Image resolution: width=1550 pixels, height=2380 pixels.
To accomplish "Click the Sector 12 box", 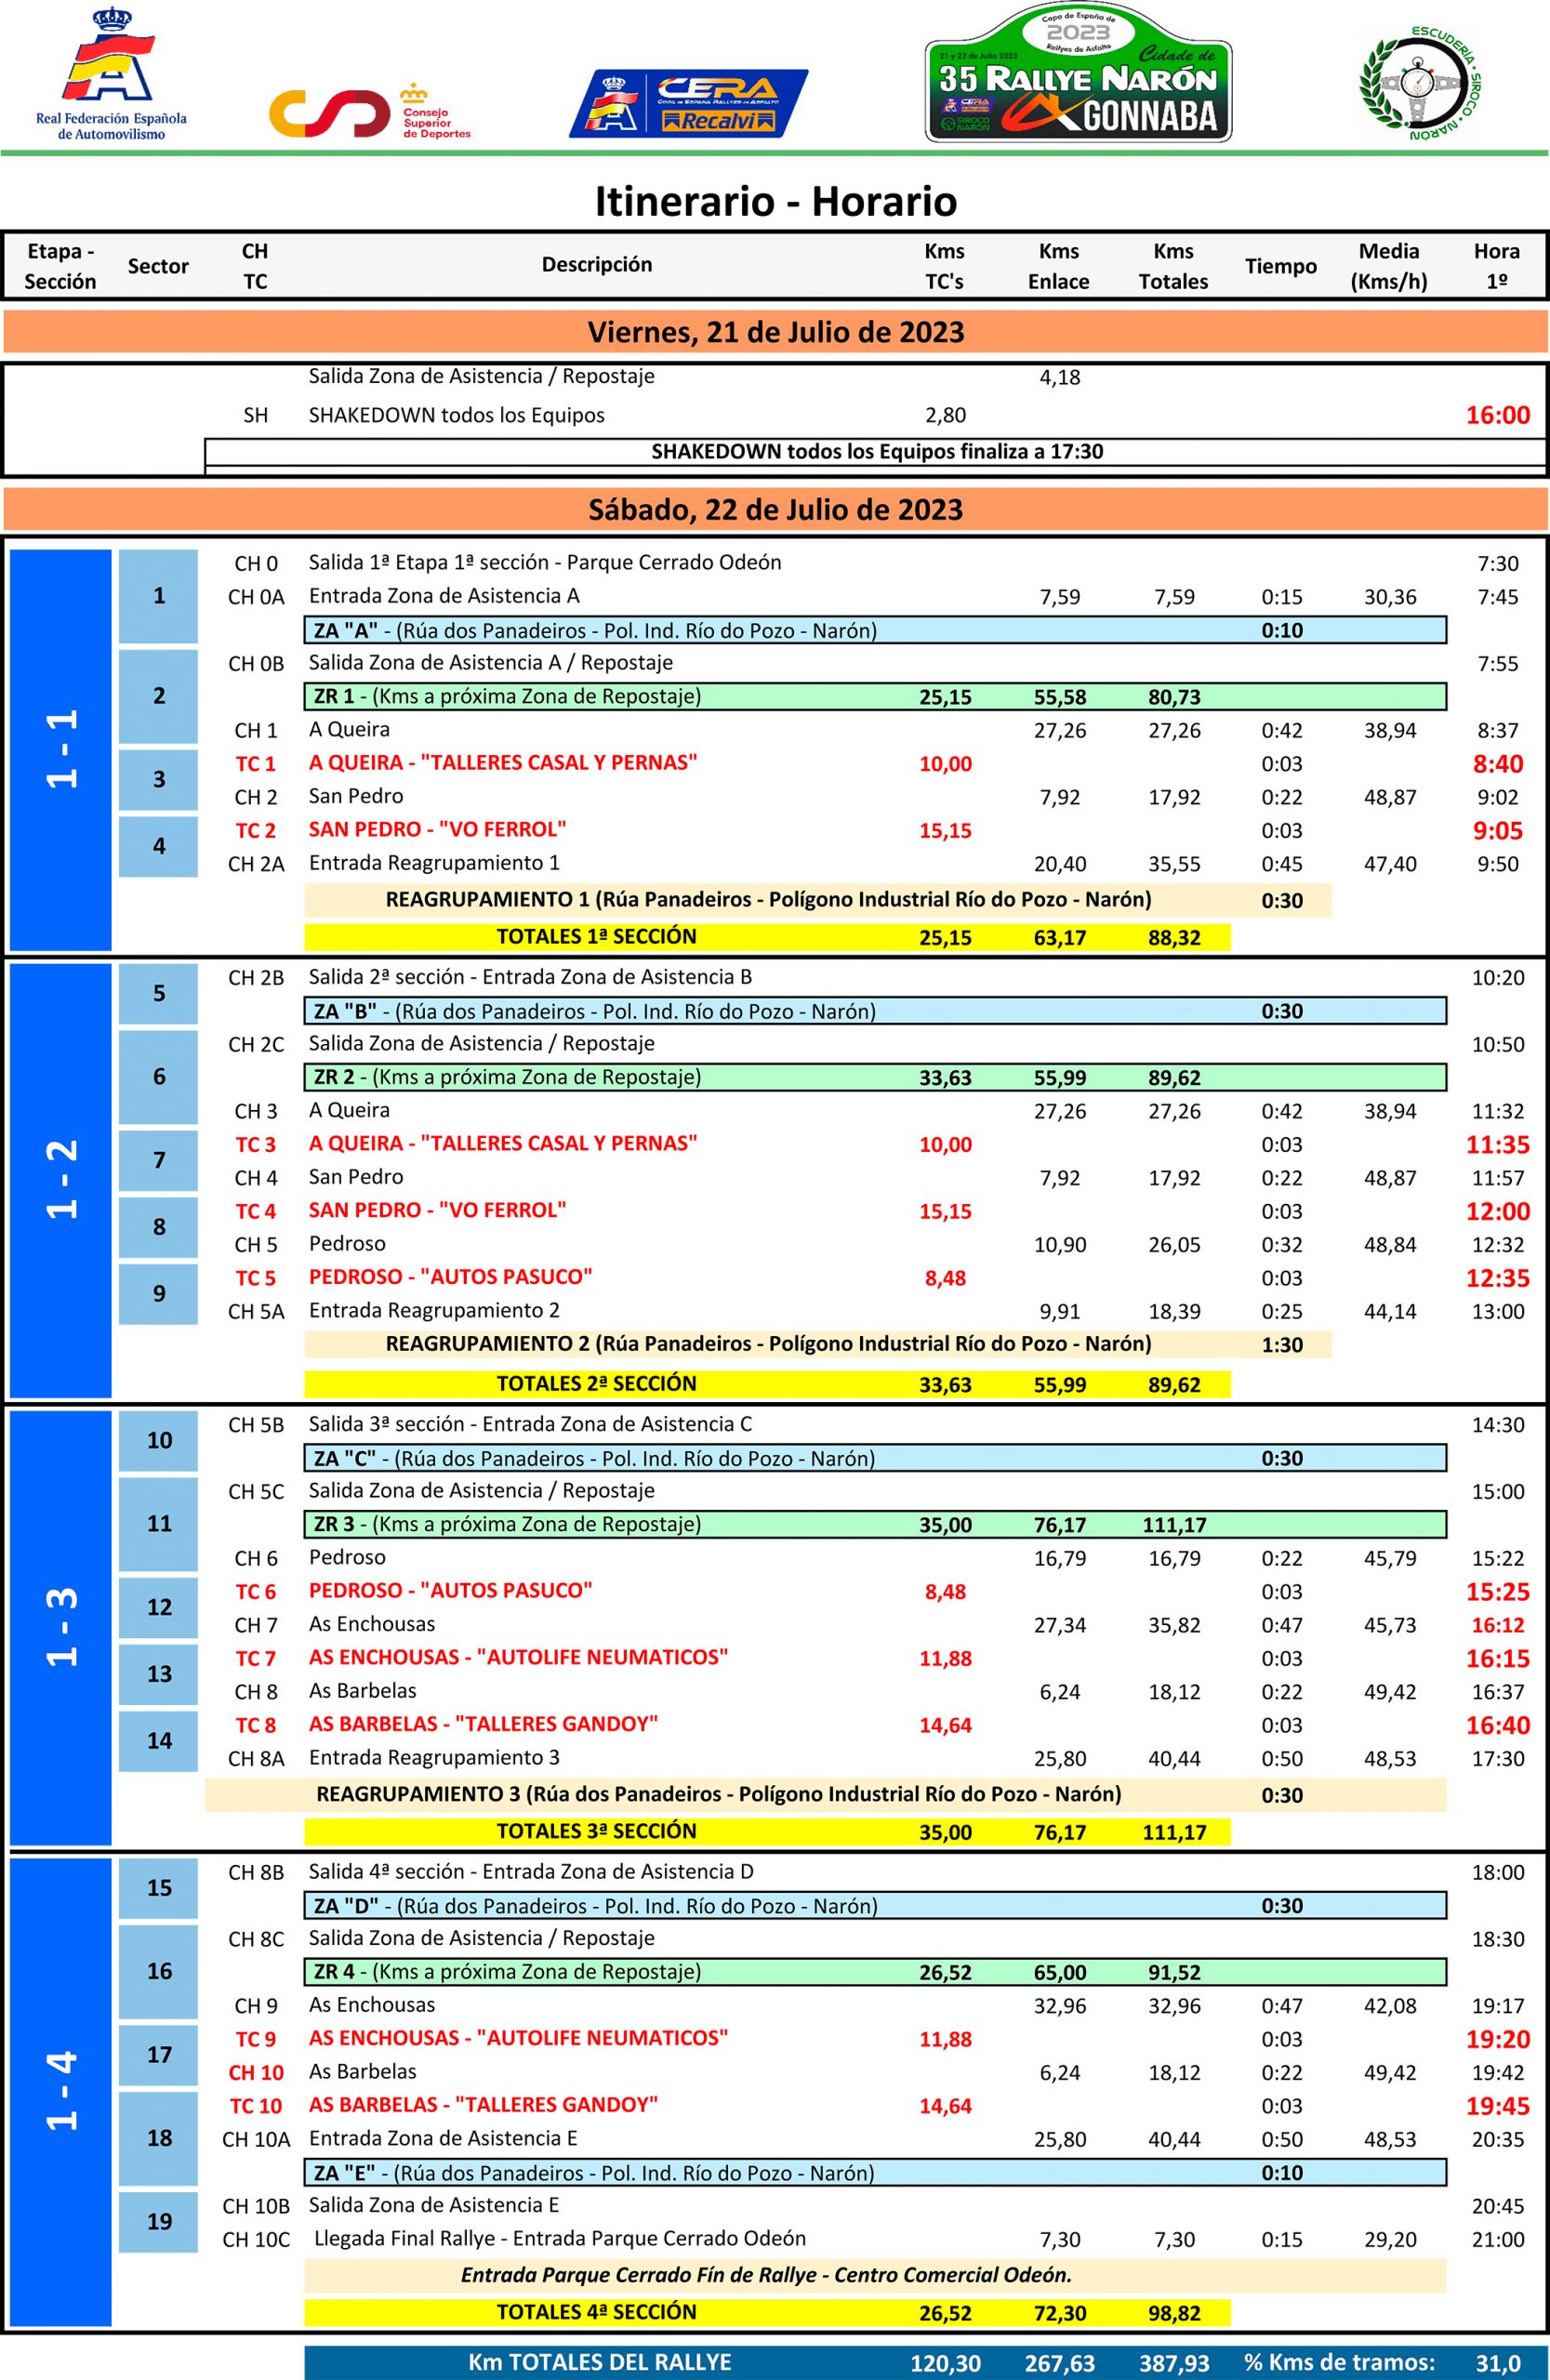I will [159, 1607].
